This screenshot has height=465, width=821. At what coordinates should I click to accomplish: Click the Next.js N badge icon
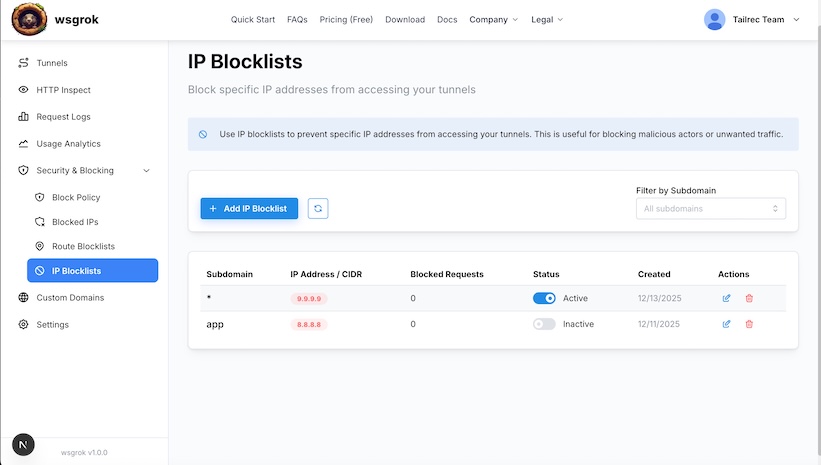tap(23, 445)
